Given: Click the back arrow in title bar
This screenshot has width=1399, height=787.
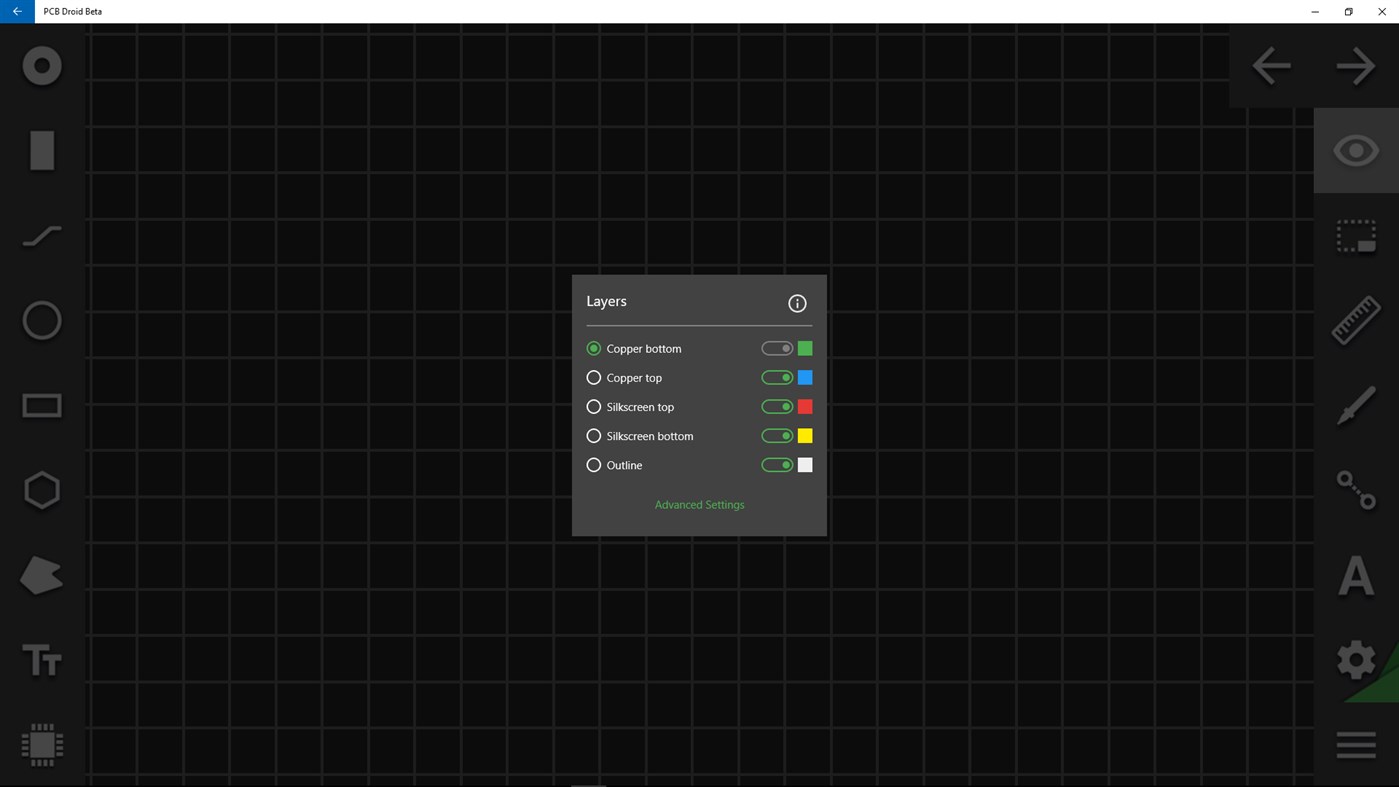Looking at the screenshot, I should coord(16,11).
